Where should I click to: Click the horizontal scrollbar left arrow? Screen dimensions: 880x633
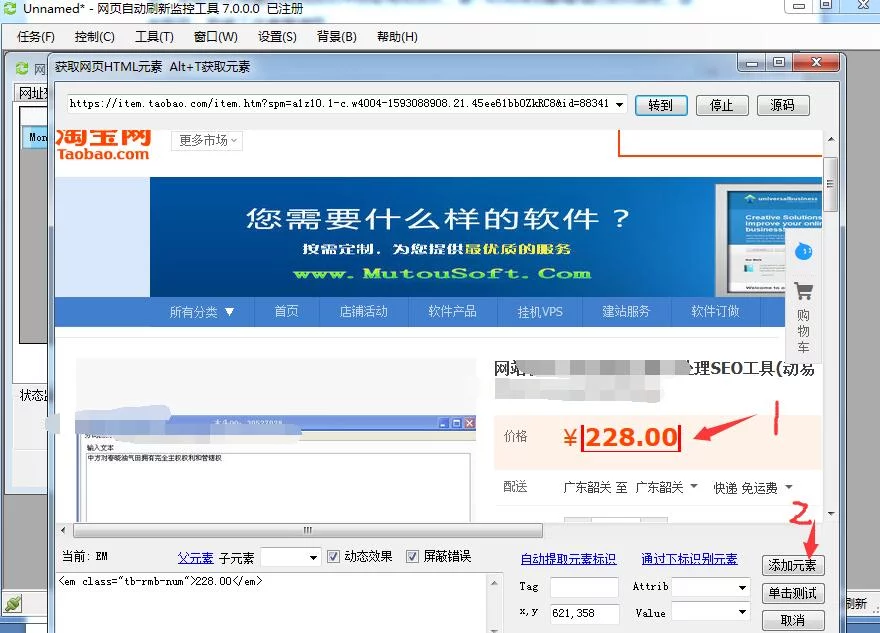point(63,530)
